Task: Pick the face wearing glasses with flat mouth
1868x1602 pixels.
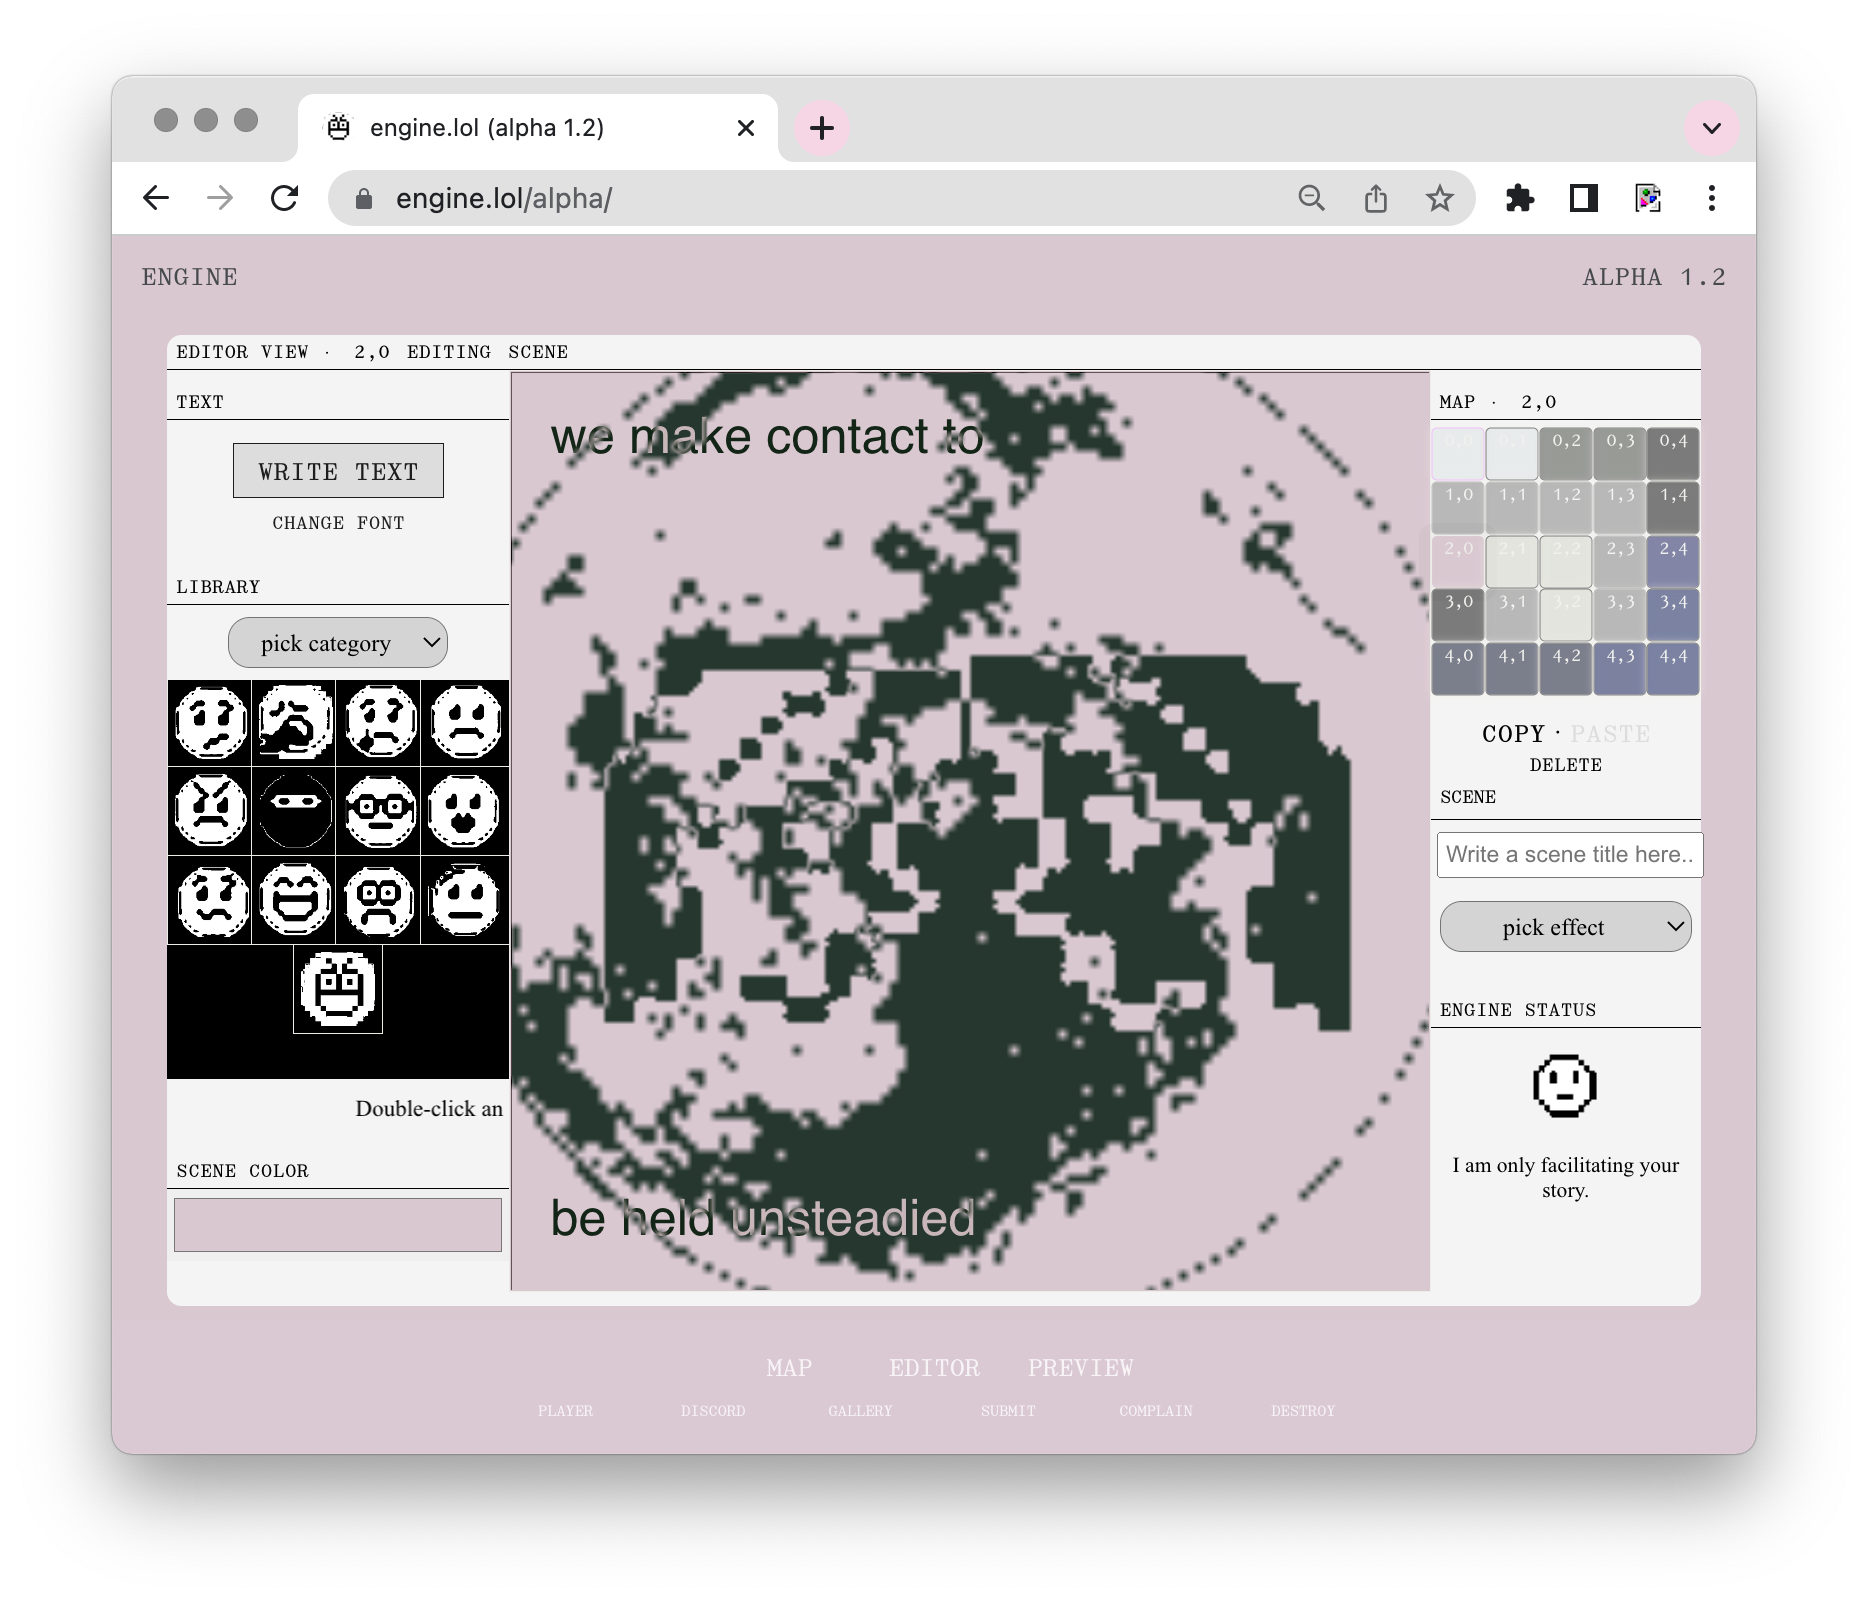Action: pos(380,811)
